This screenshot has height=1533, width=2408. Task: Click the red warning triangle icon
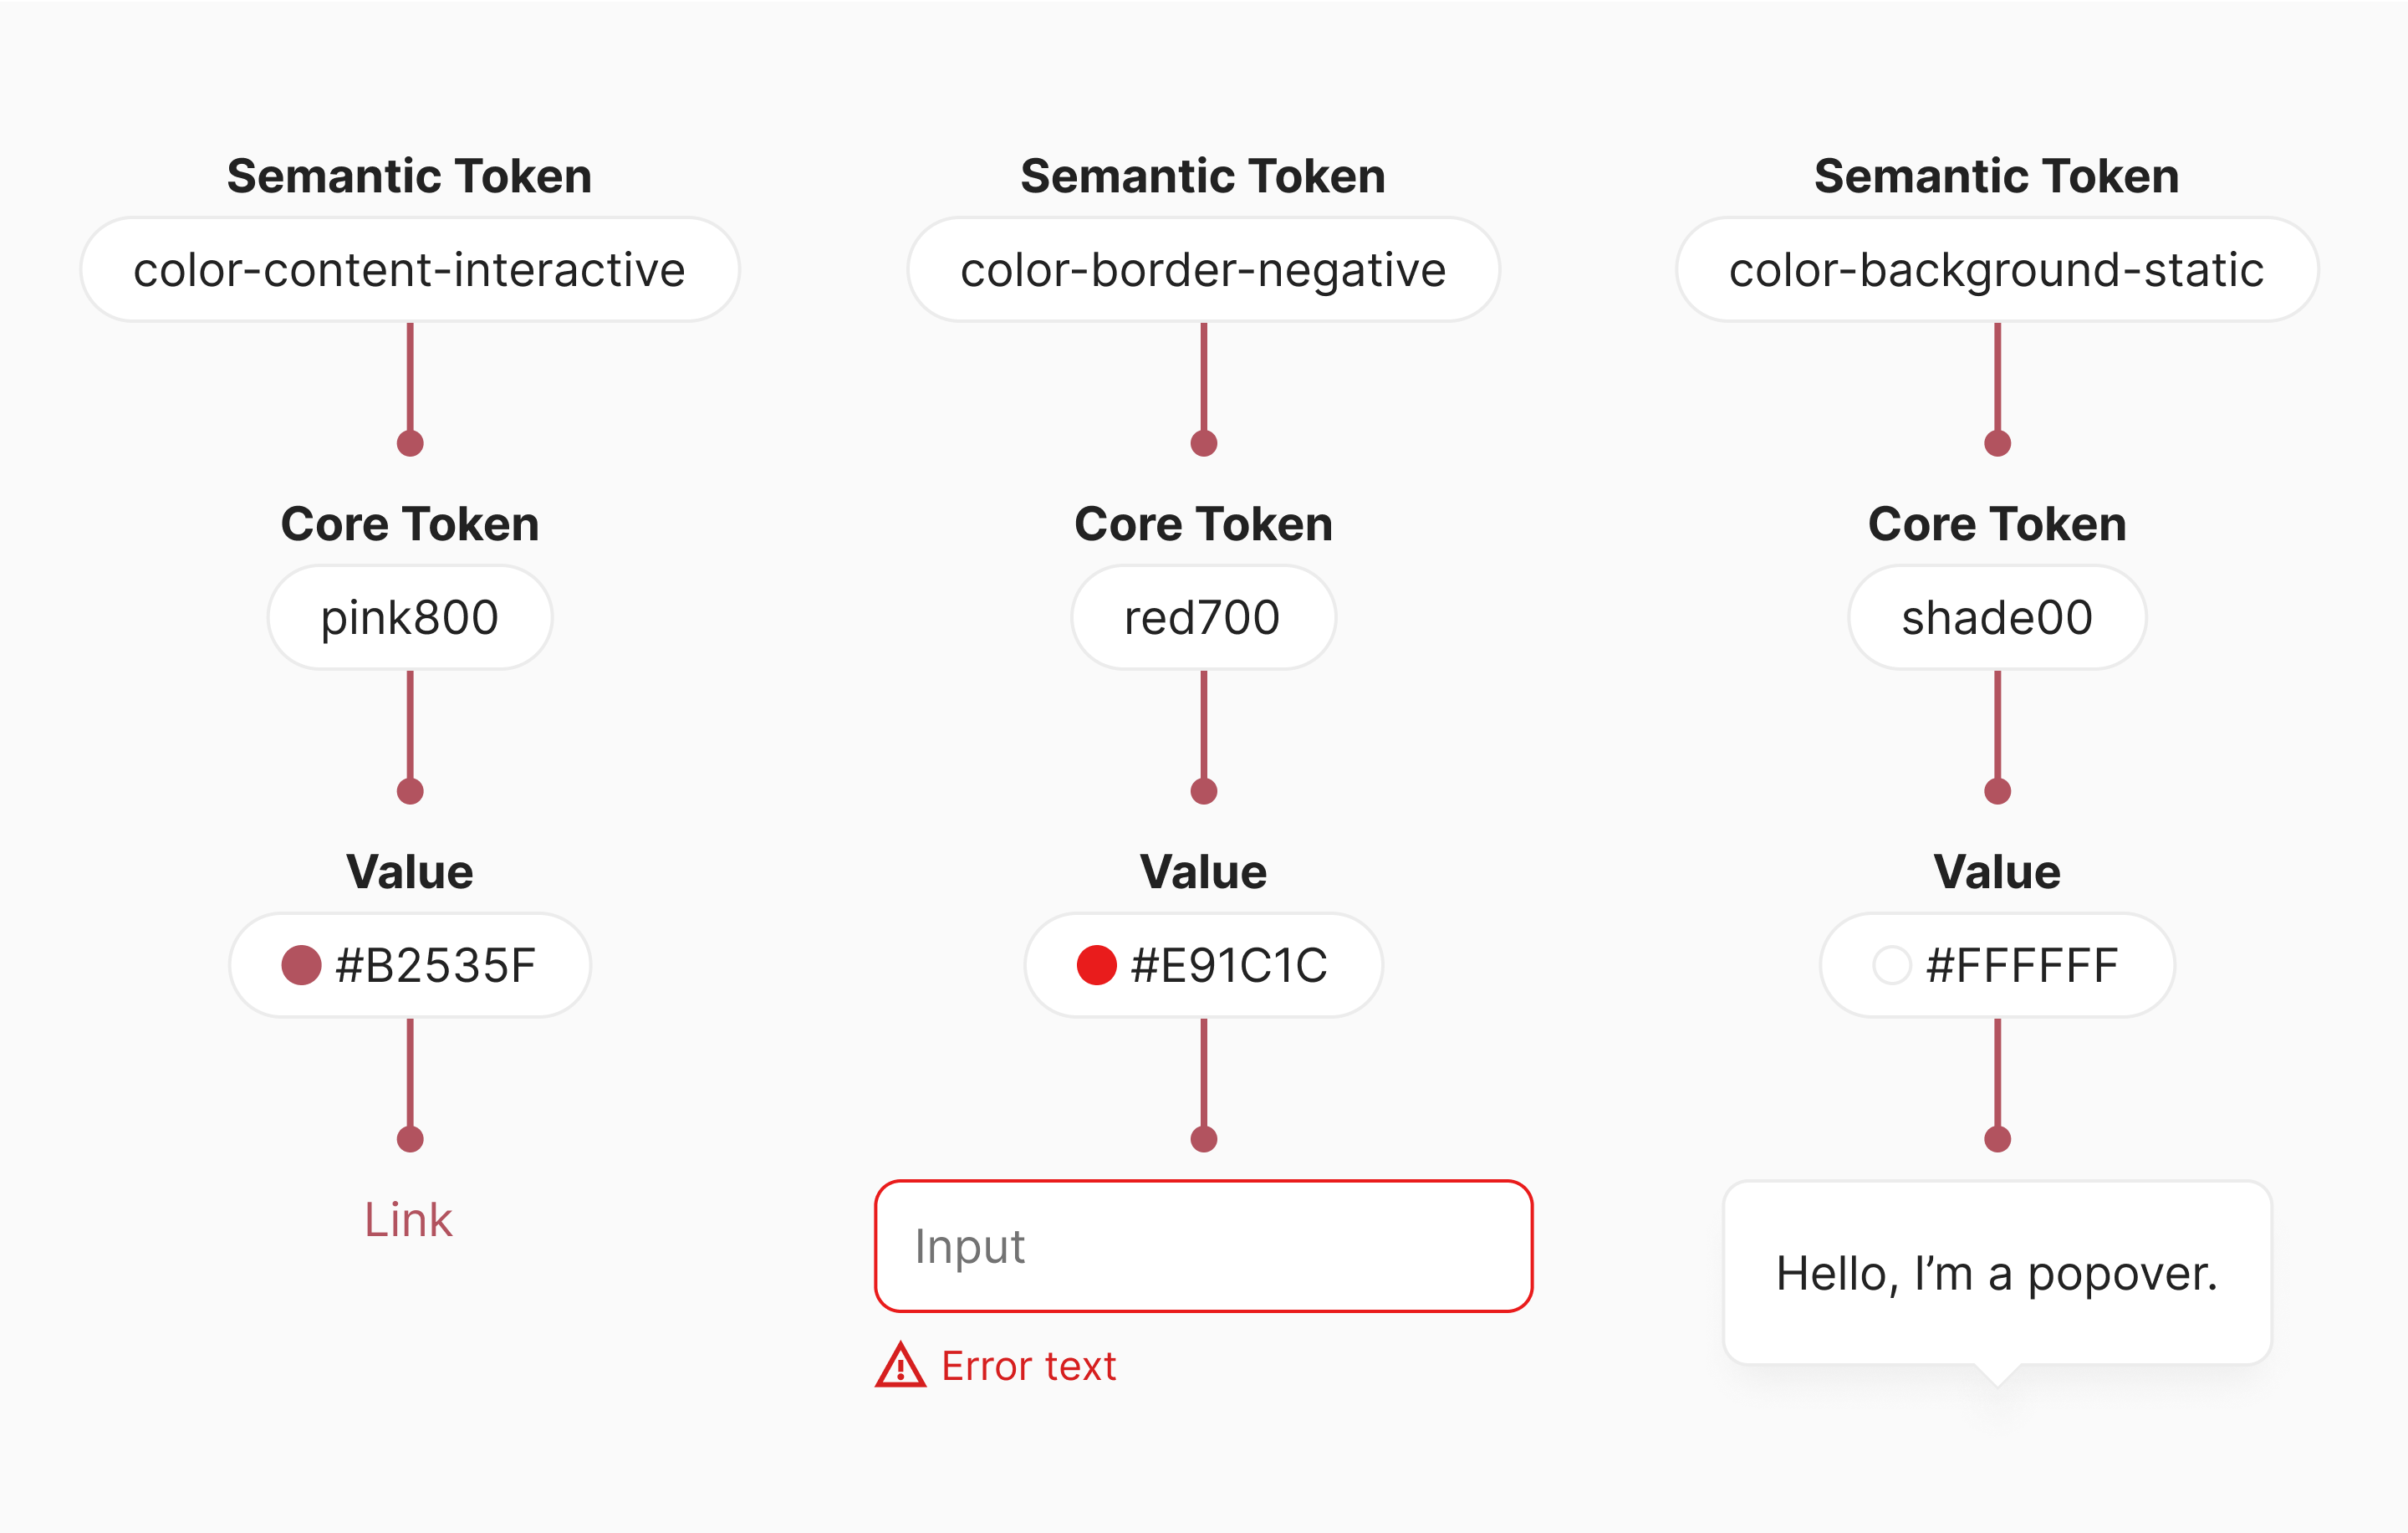pyautogui.click(x=900, y=1365)
